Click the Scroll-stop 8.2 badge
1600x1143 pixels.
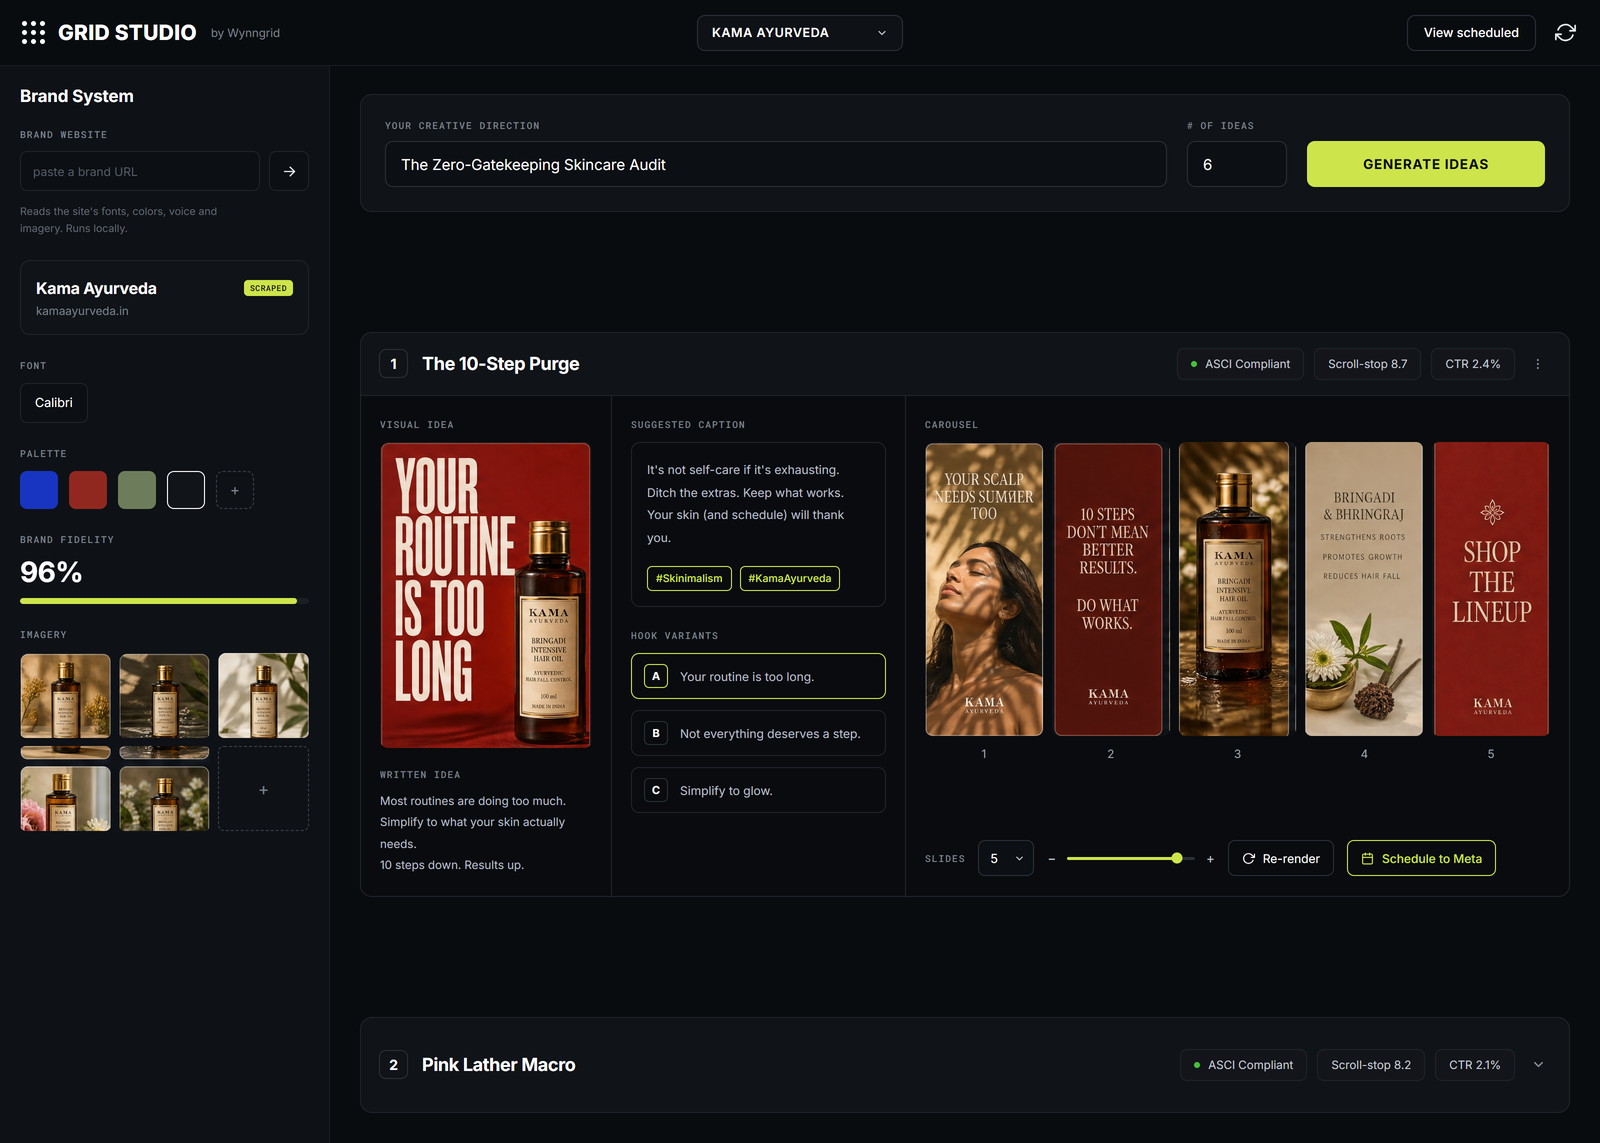[x=1371, y=1065]
